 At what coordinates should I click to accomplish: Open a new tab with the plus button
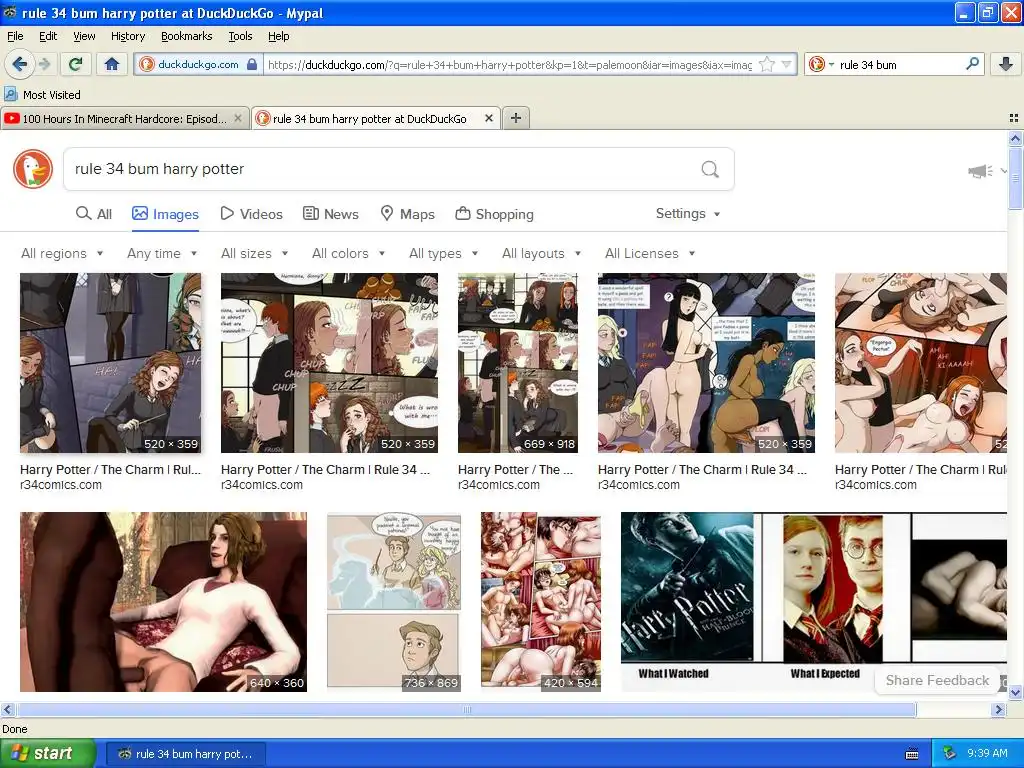516,118
